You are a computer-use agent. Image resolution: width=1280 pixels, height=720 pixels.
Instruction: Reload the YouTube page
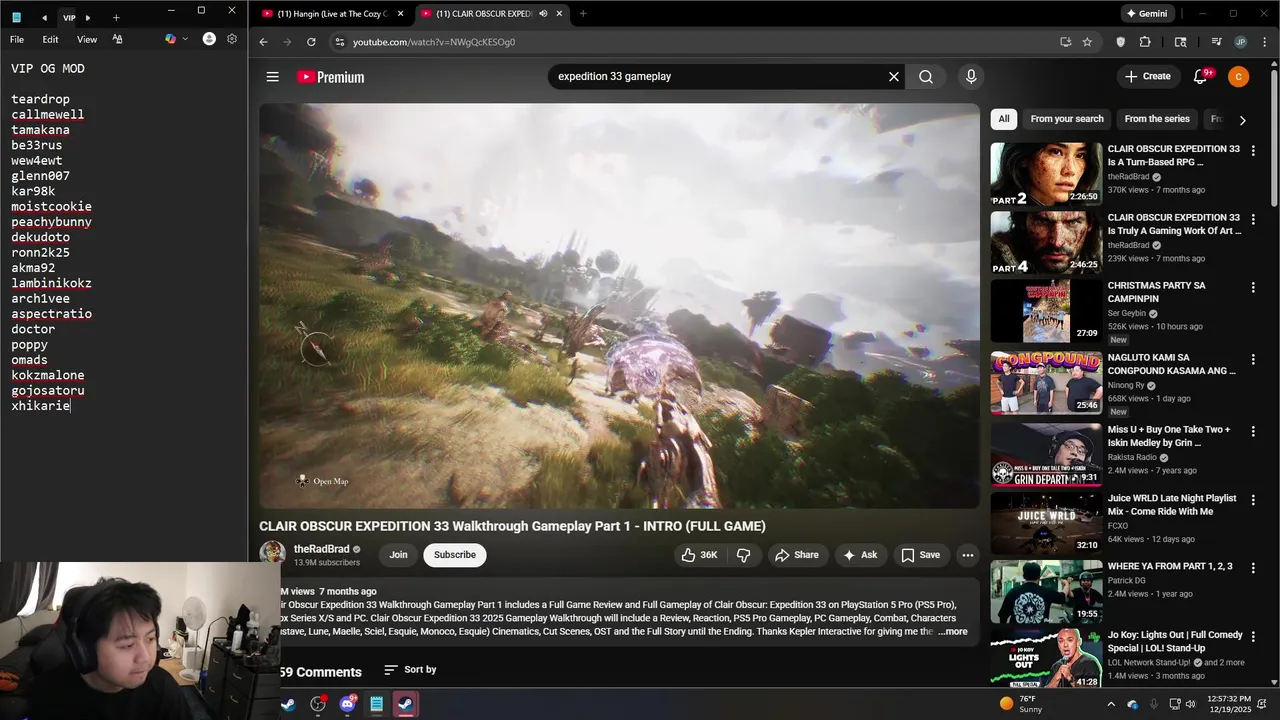[x=311, y=42]
